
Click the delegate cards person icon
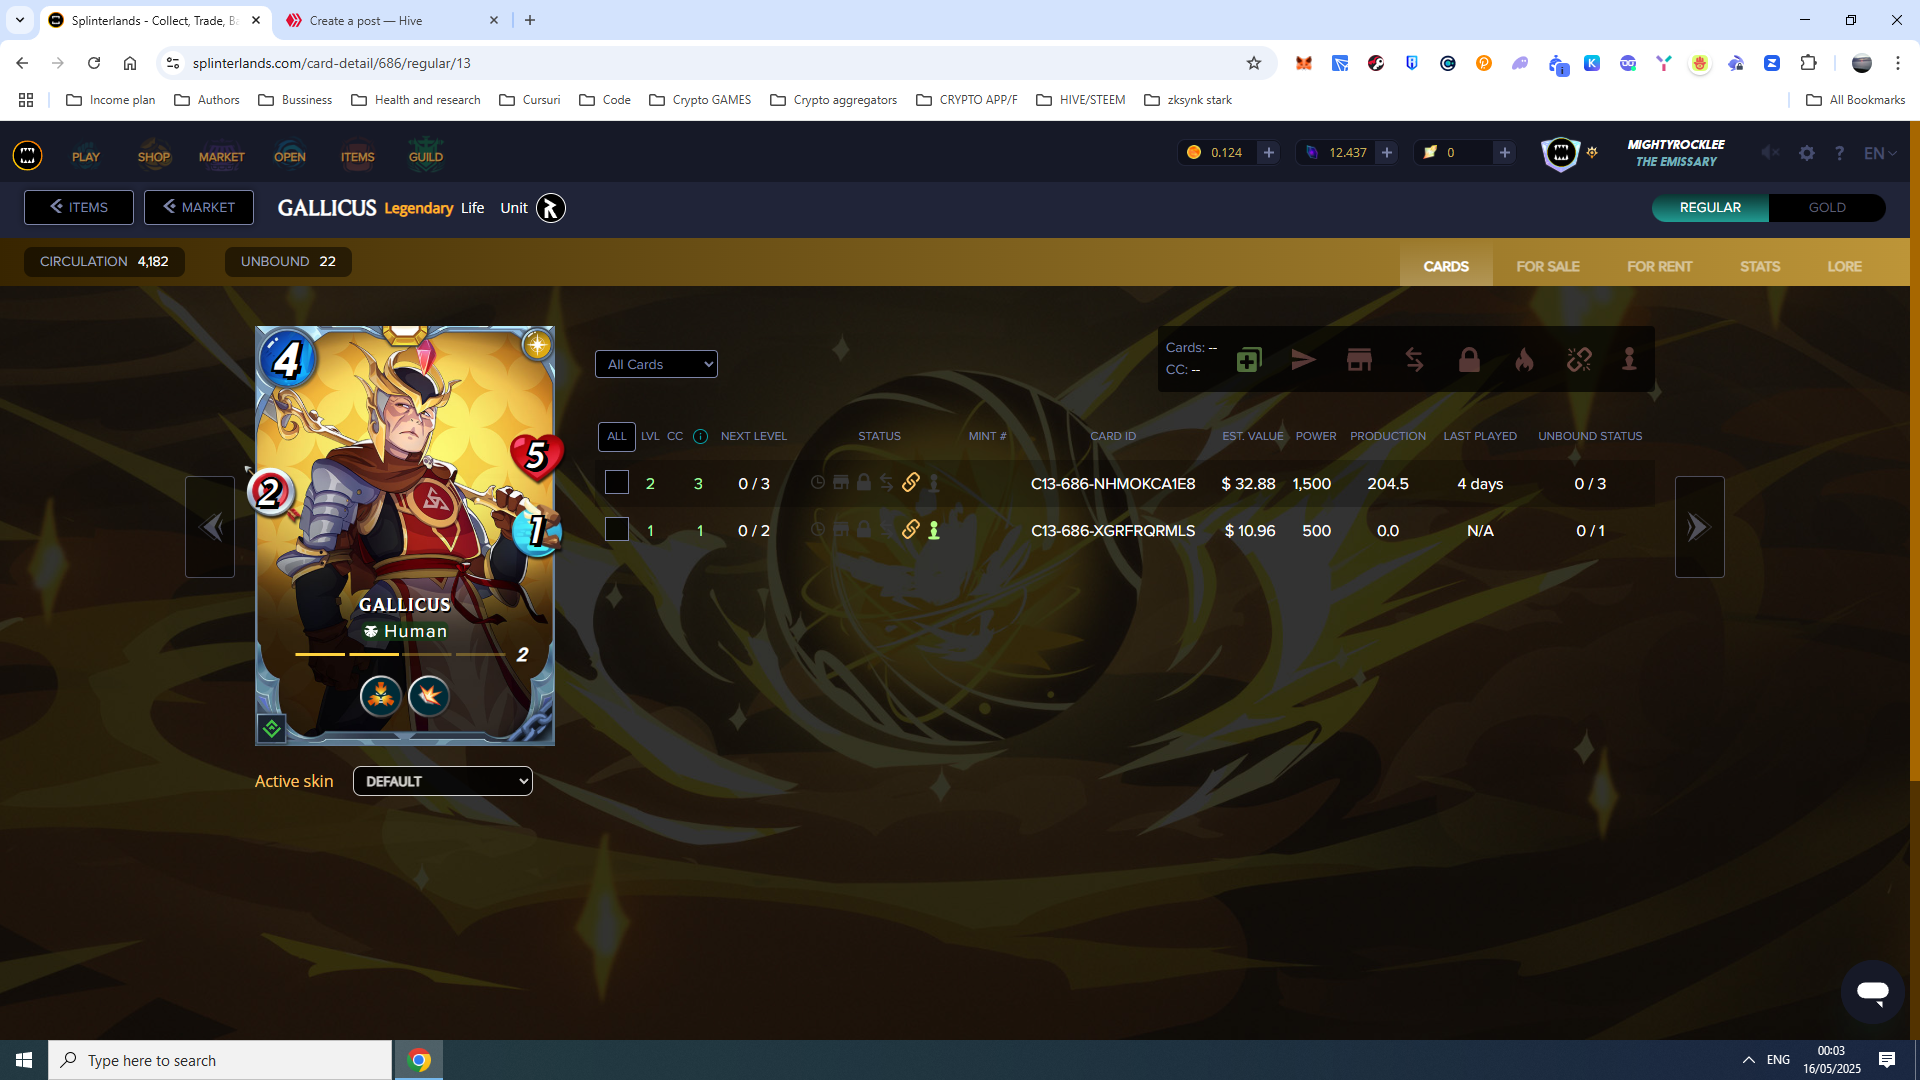tap(1629, 360)
